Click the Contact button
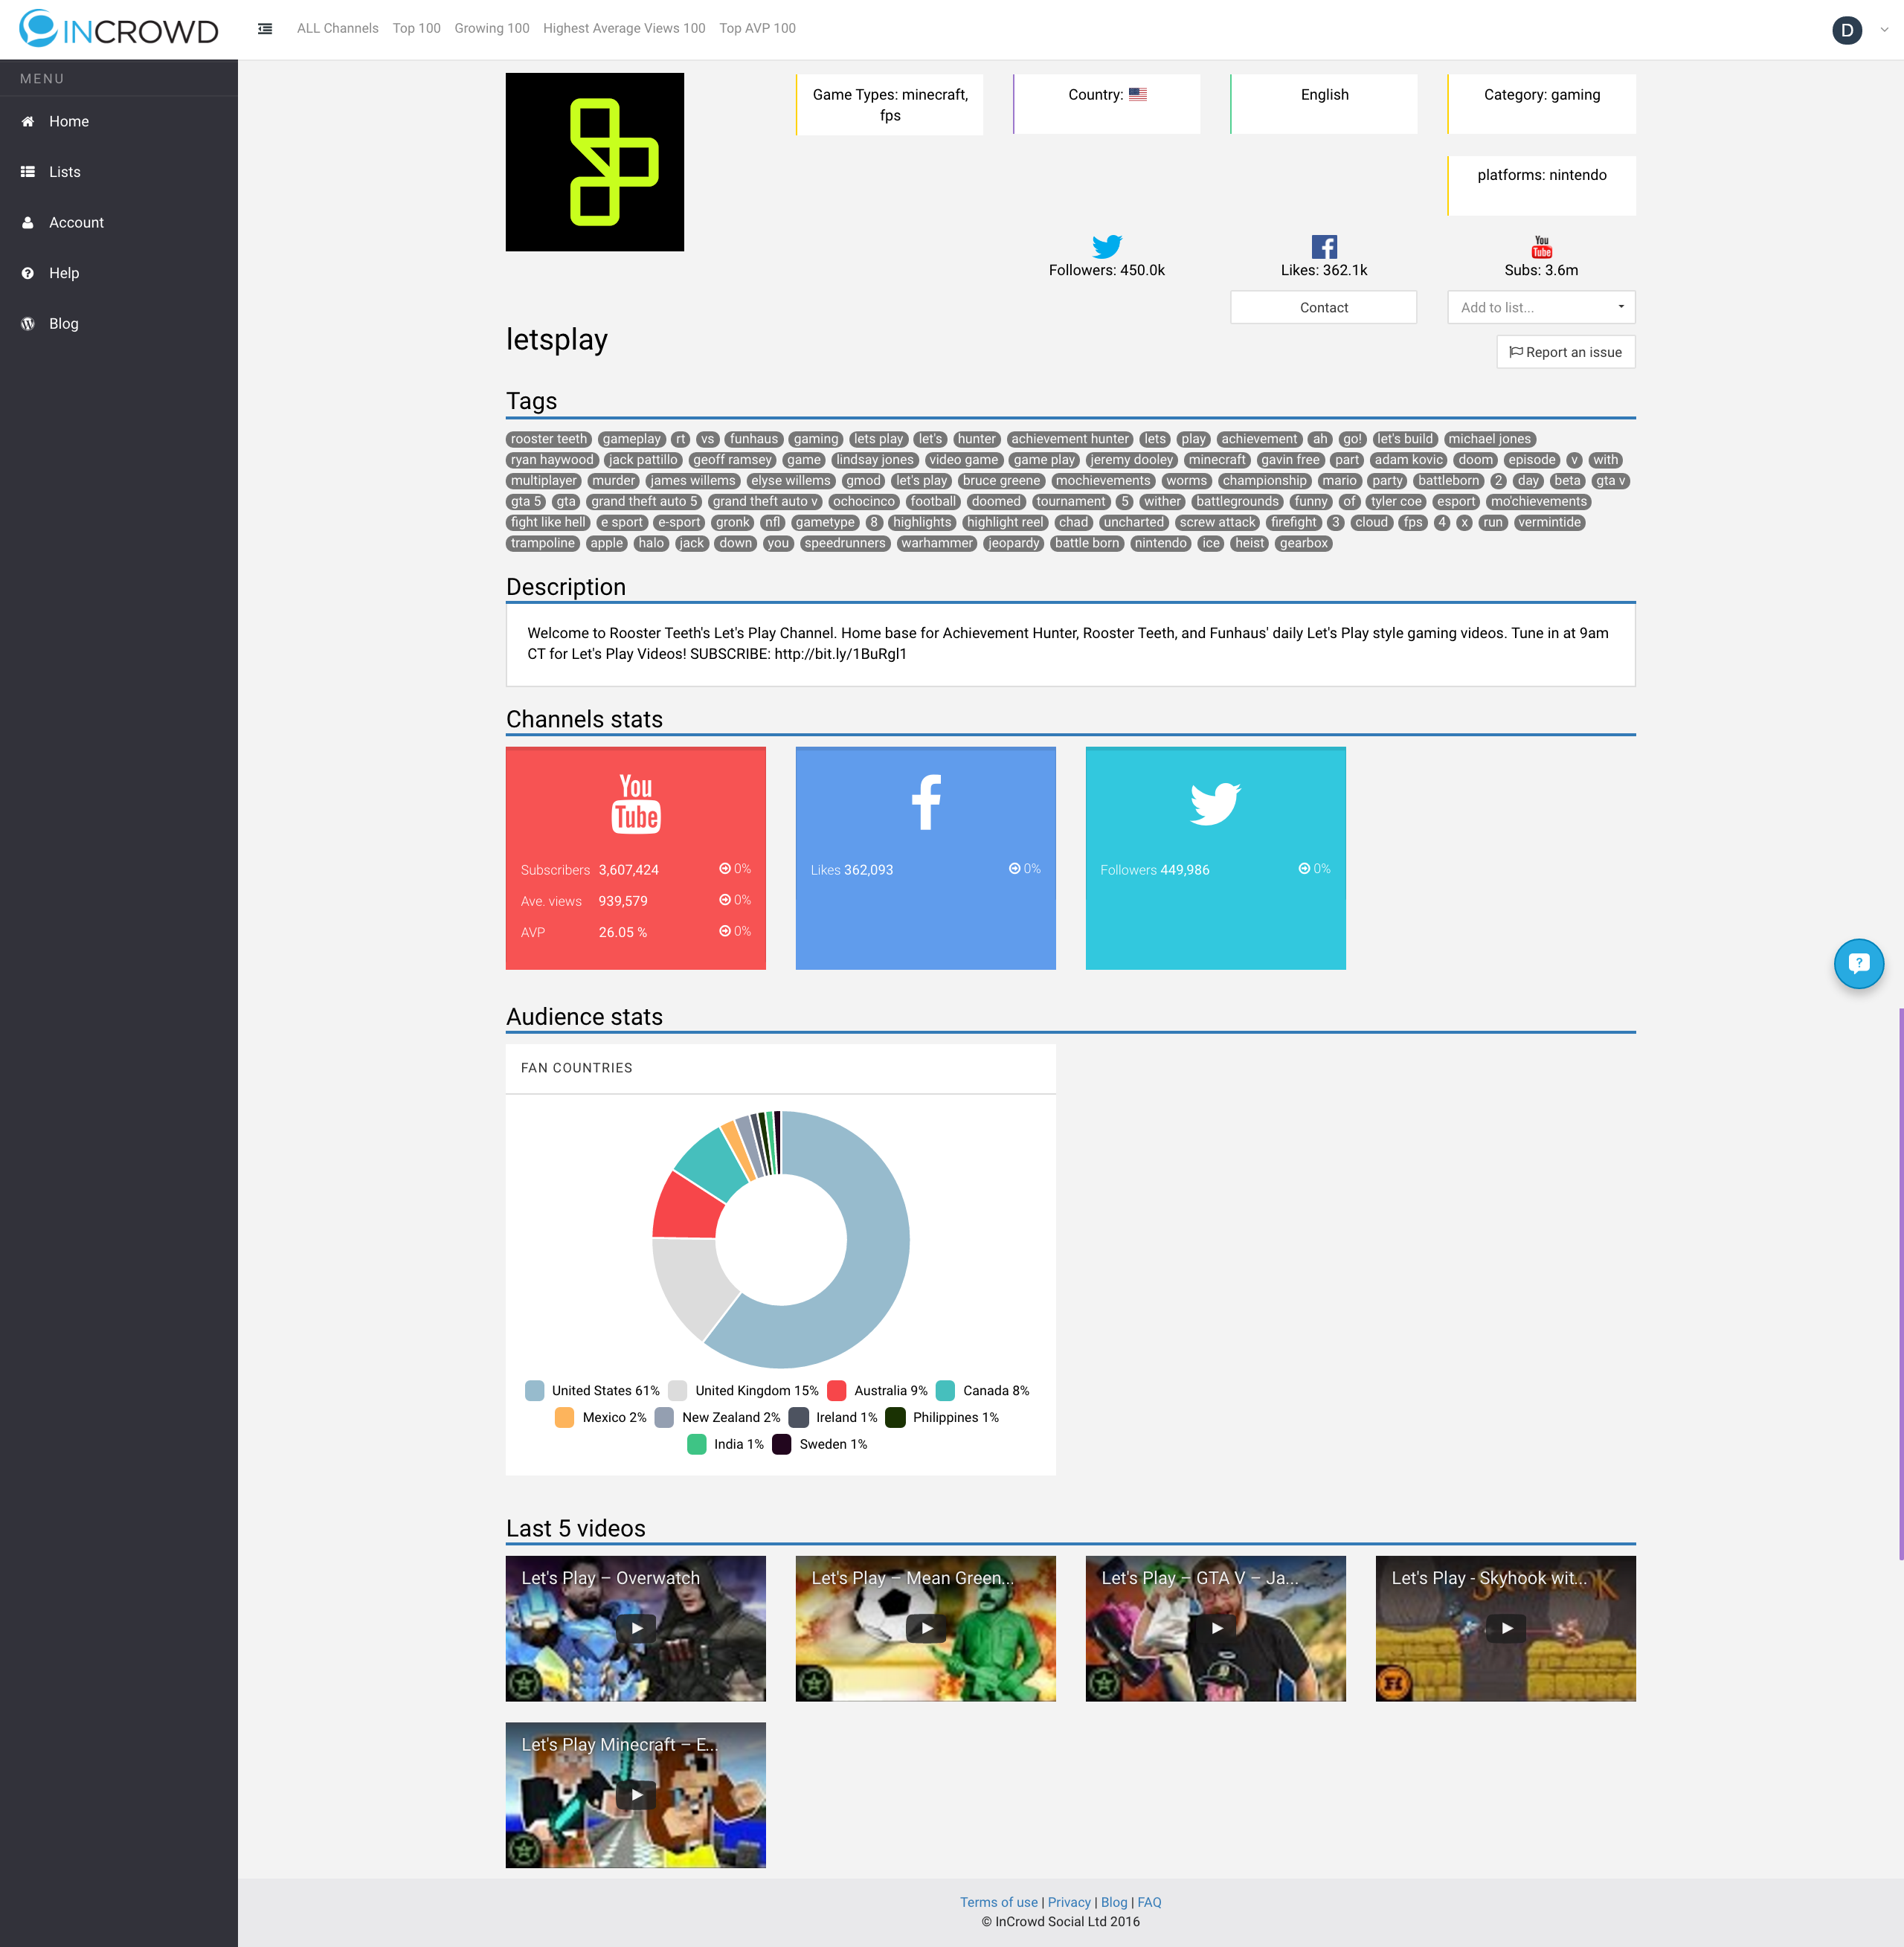 (1322, 307)
